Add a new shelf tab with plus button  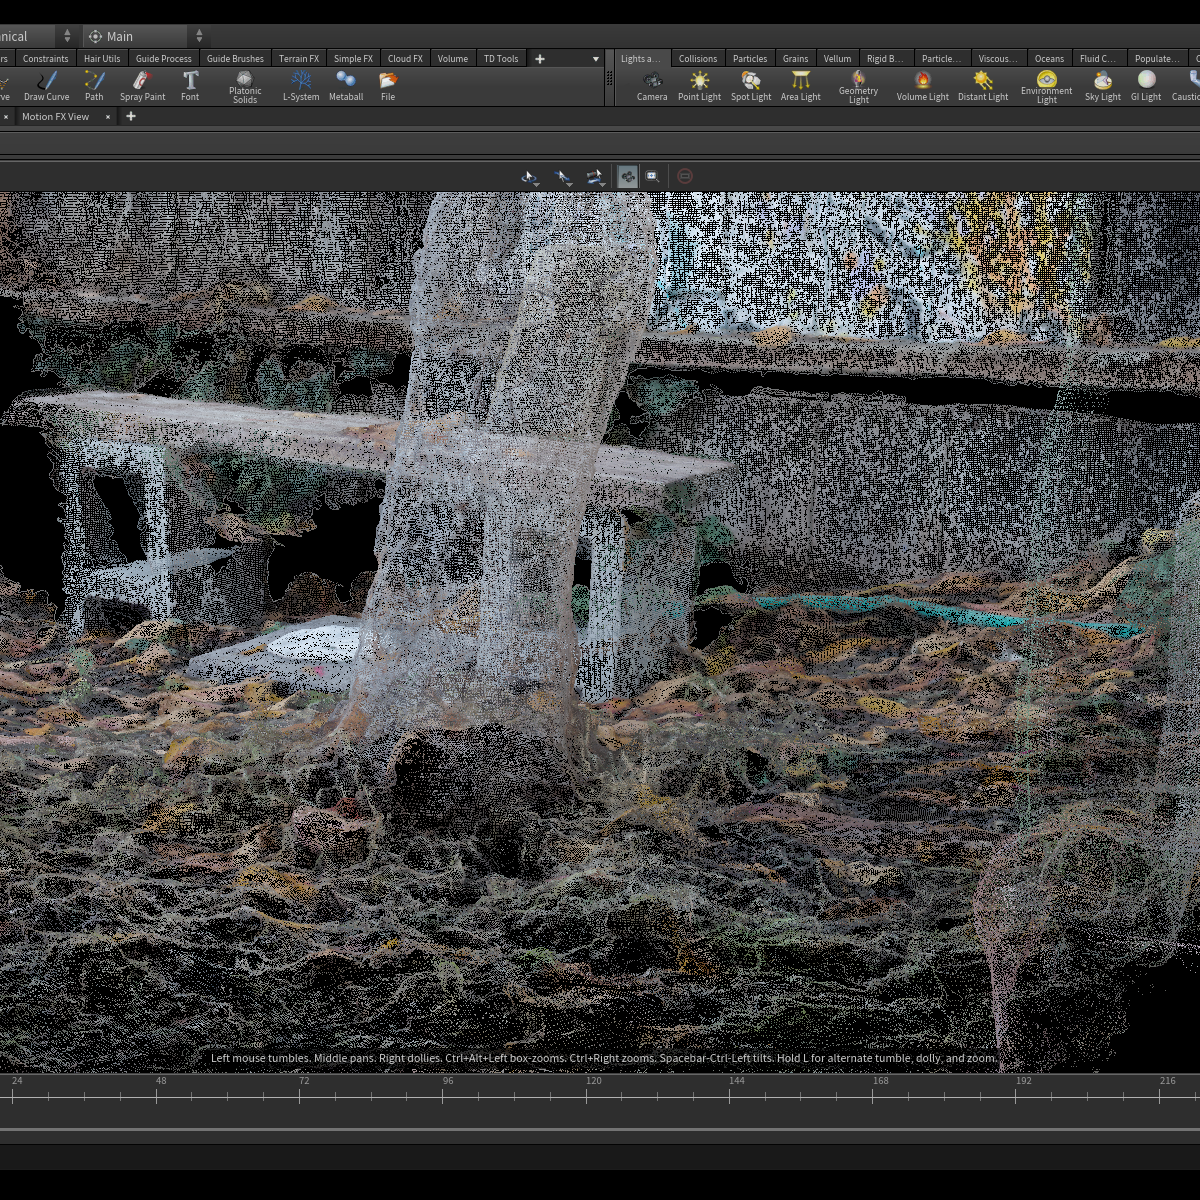point(540,59)
